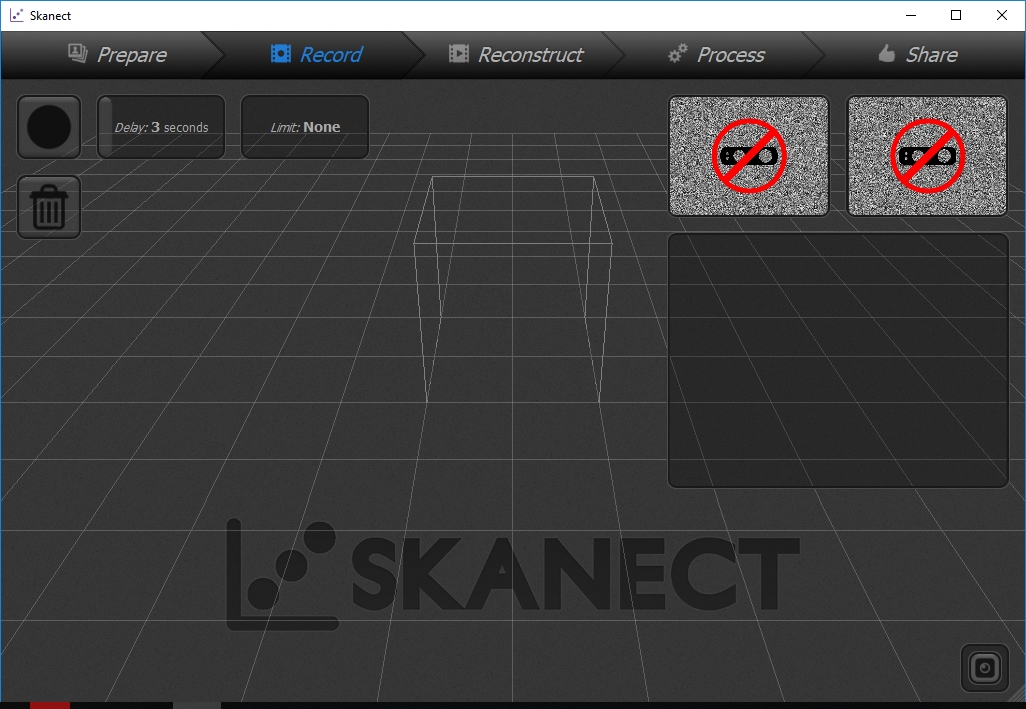Go to the Reconstruct tab

(516, 54)
